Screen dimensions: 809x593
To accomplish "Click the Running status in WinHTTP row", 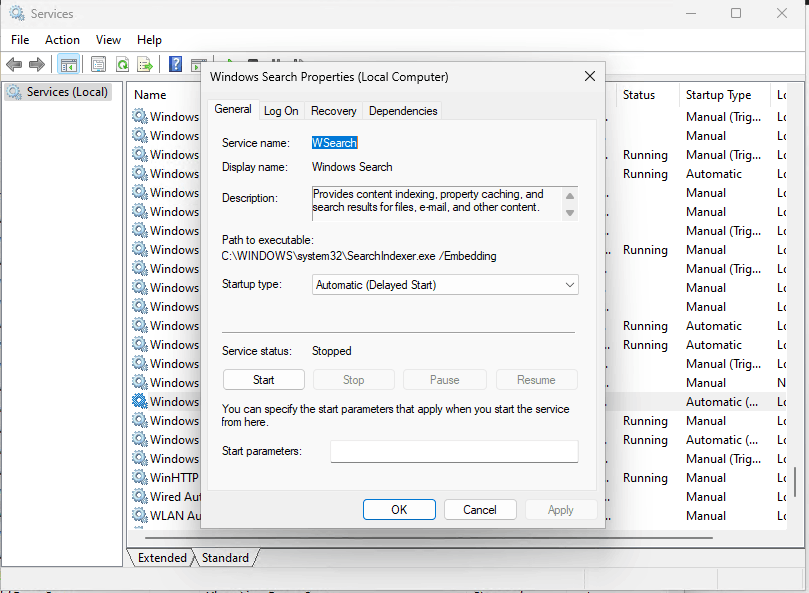I will [x=645, y=478].
